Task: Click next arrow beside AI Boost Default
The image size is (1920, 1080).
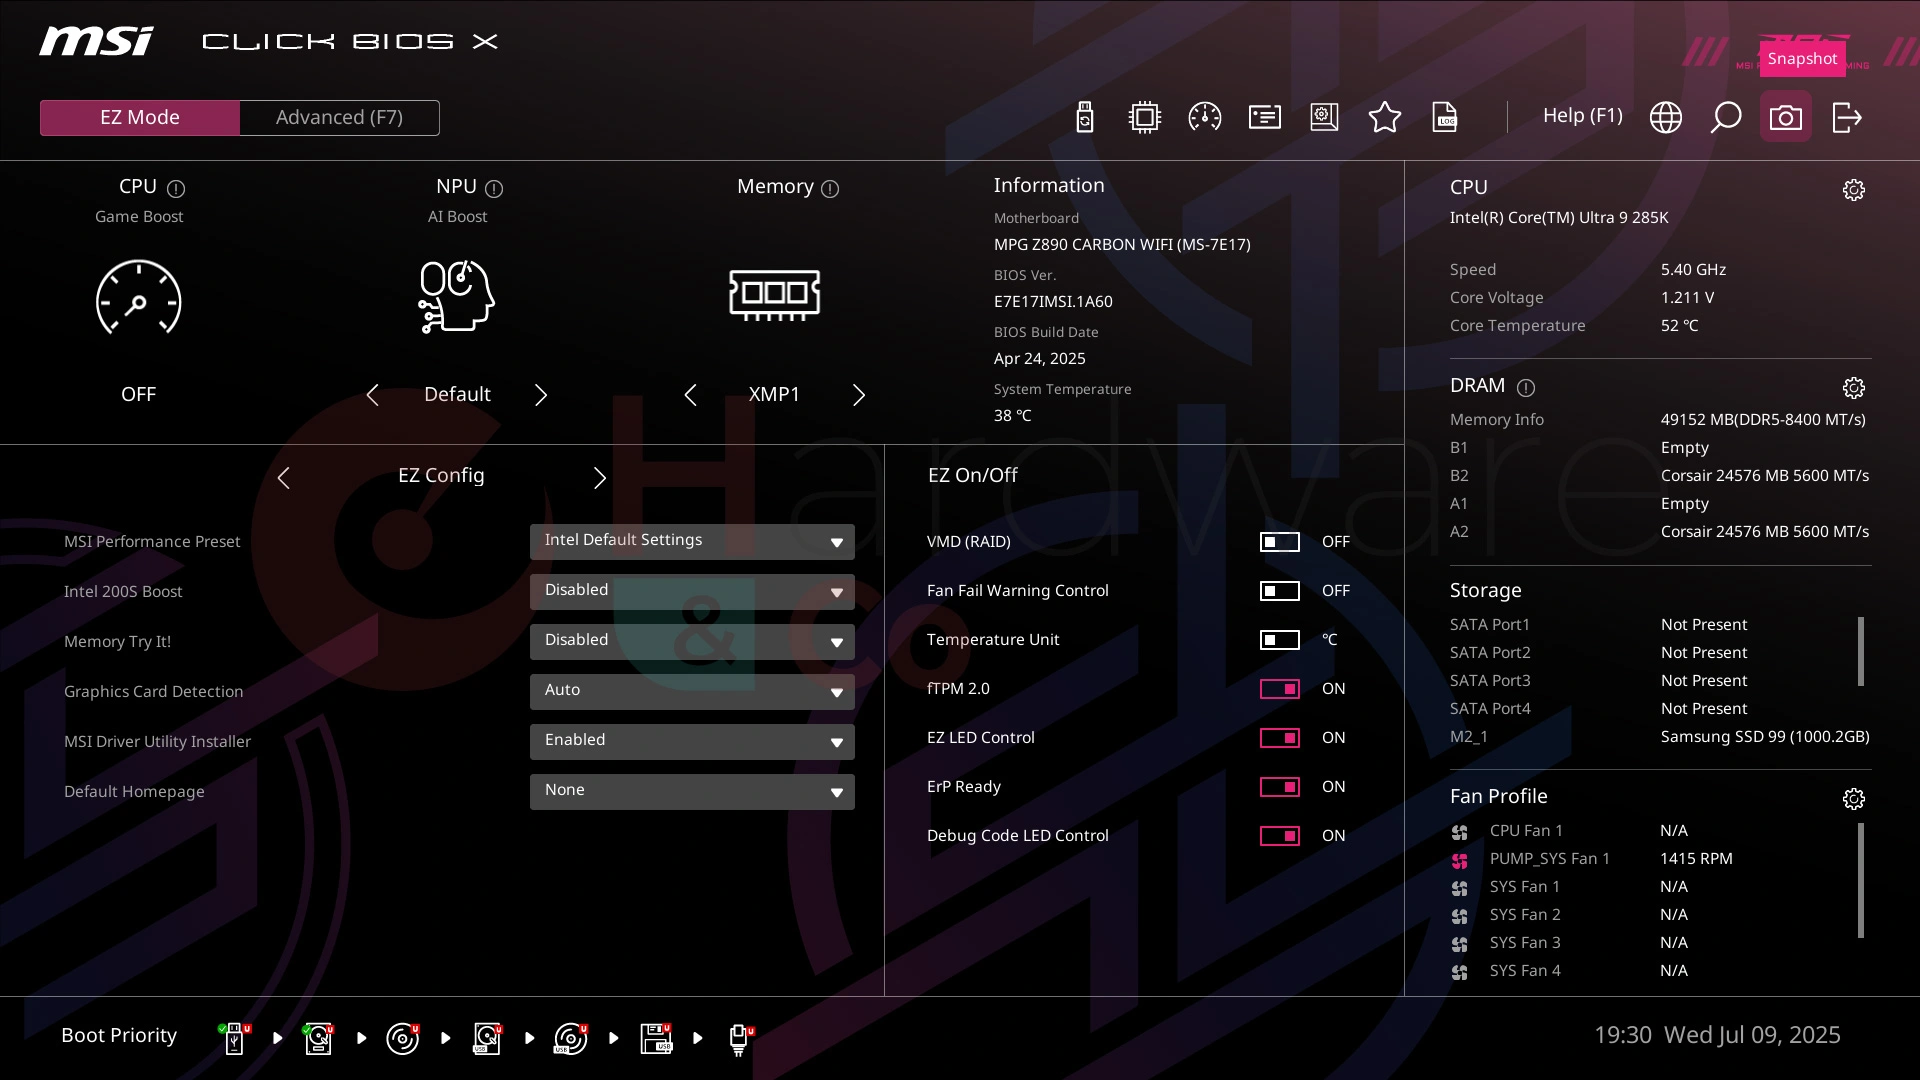Action: point(541,395)
